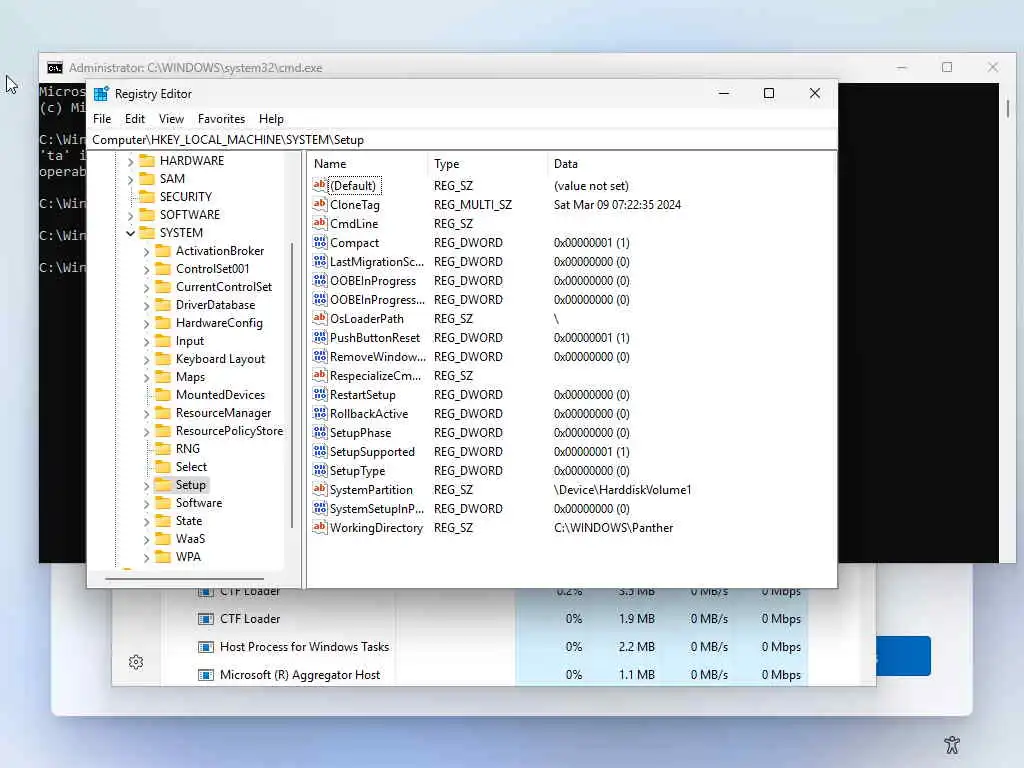Click the (Default) string value icon
Screen dimensions: 1024x768
tap(319, 185)
